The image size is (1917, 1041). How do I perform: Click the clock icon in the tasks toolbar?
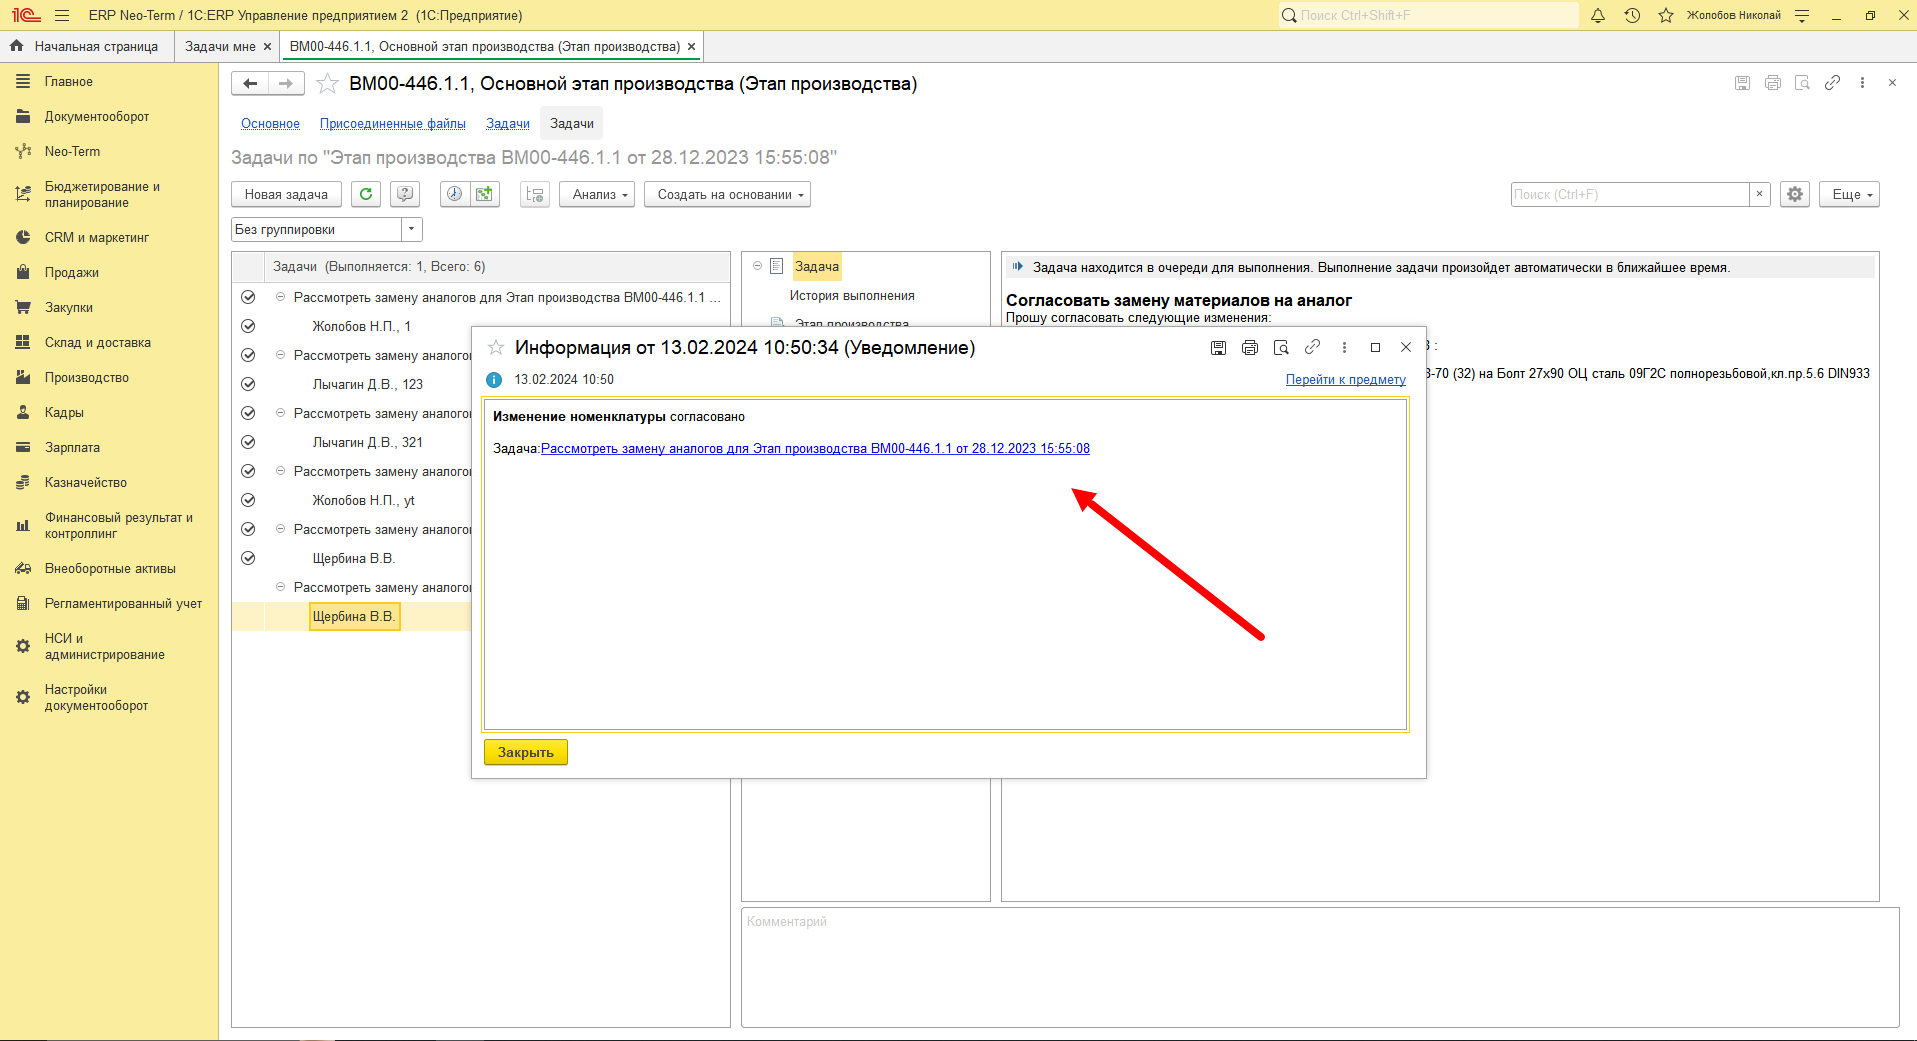(454, 194)
